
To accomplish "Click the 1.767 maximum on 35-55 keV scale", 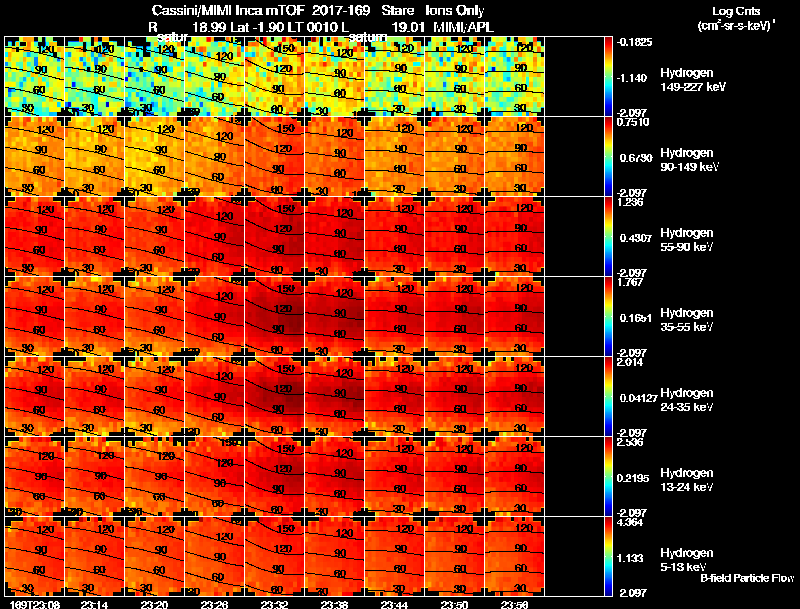I will (x=630, y=282).
